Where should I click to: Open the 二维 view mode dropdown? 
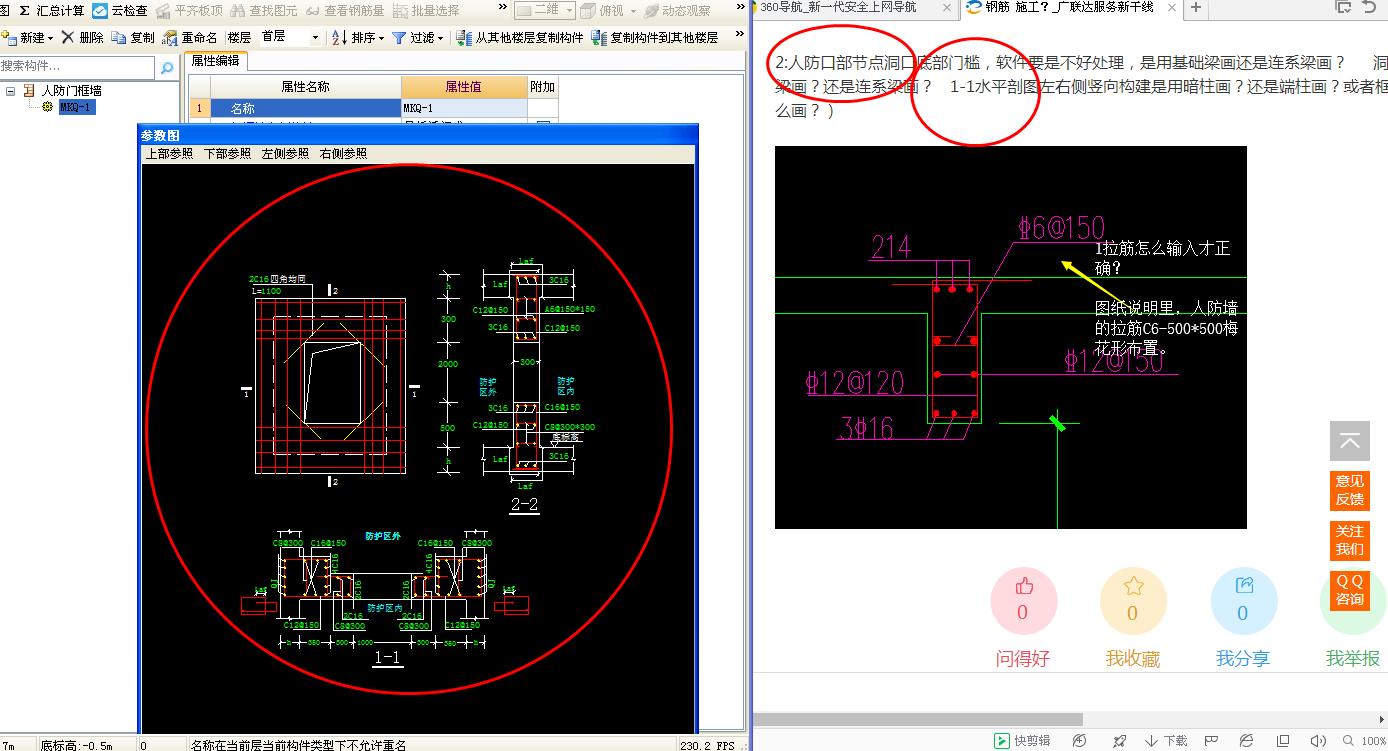(x=545, y=10)
